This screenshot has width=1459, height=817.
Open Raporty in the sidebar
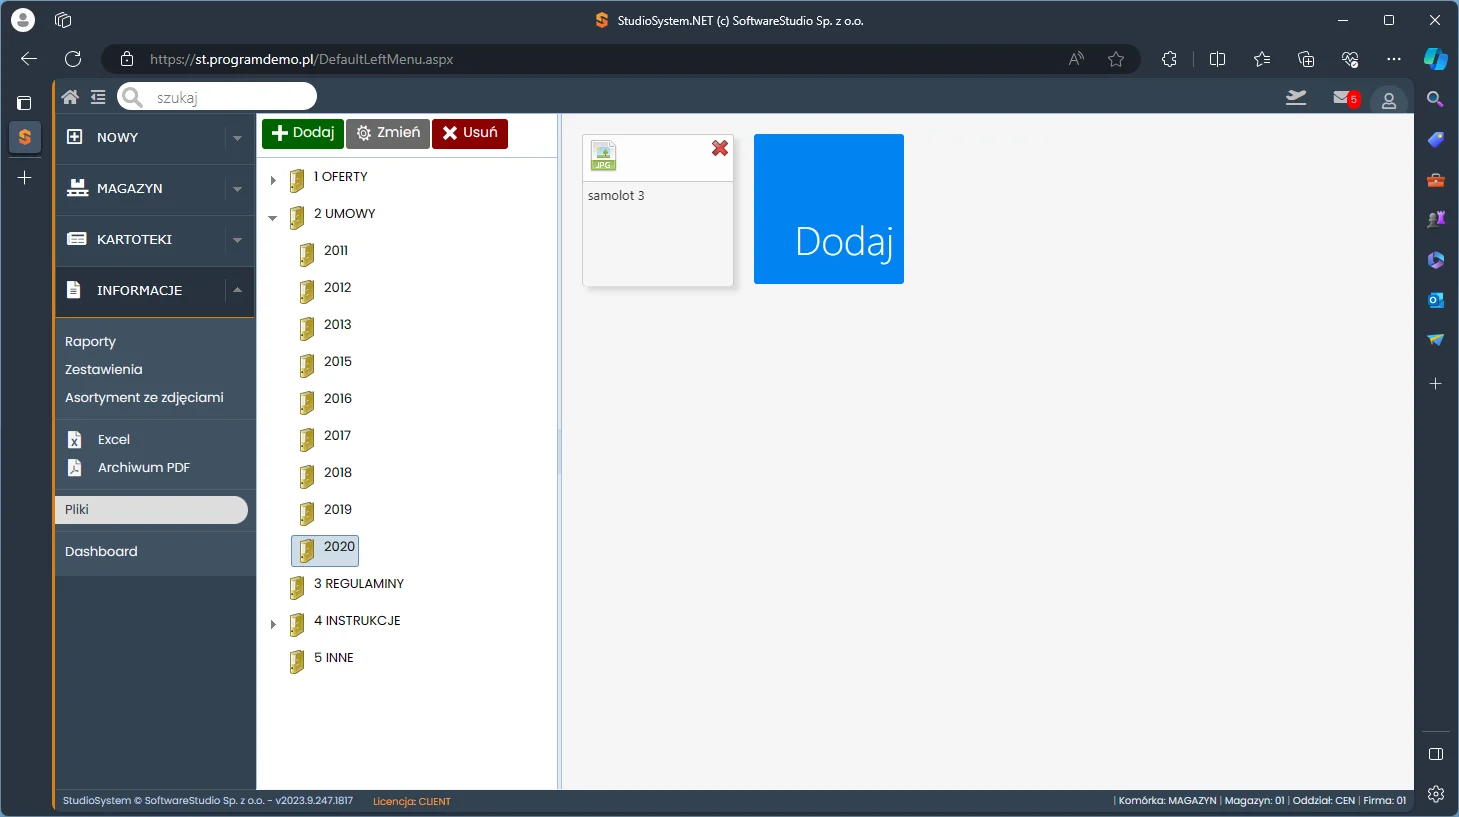90,341
